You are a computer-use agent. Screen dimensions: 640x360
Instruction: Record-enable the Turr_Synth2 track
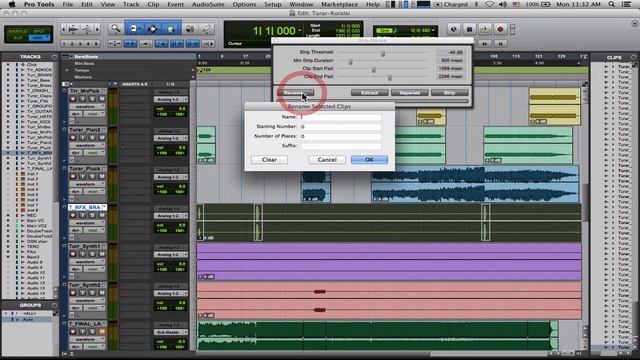(73, 293)
